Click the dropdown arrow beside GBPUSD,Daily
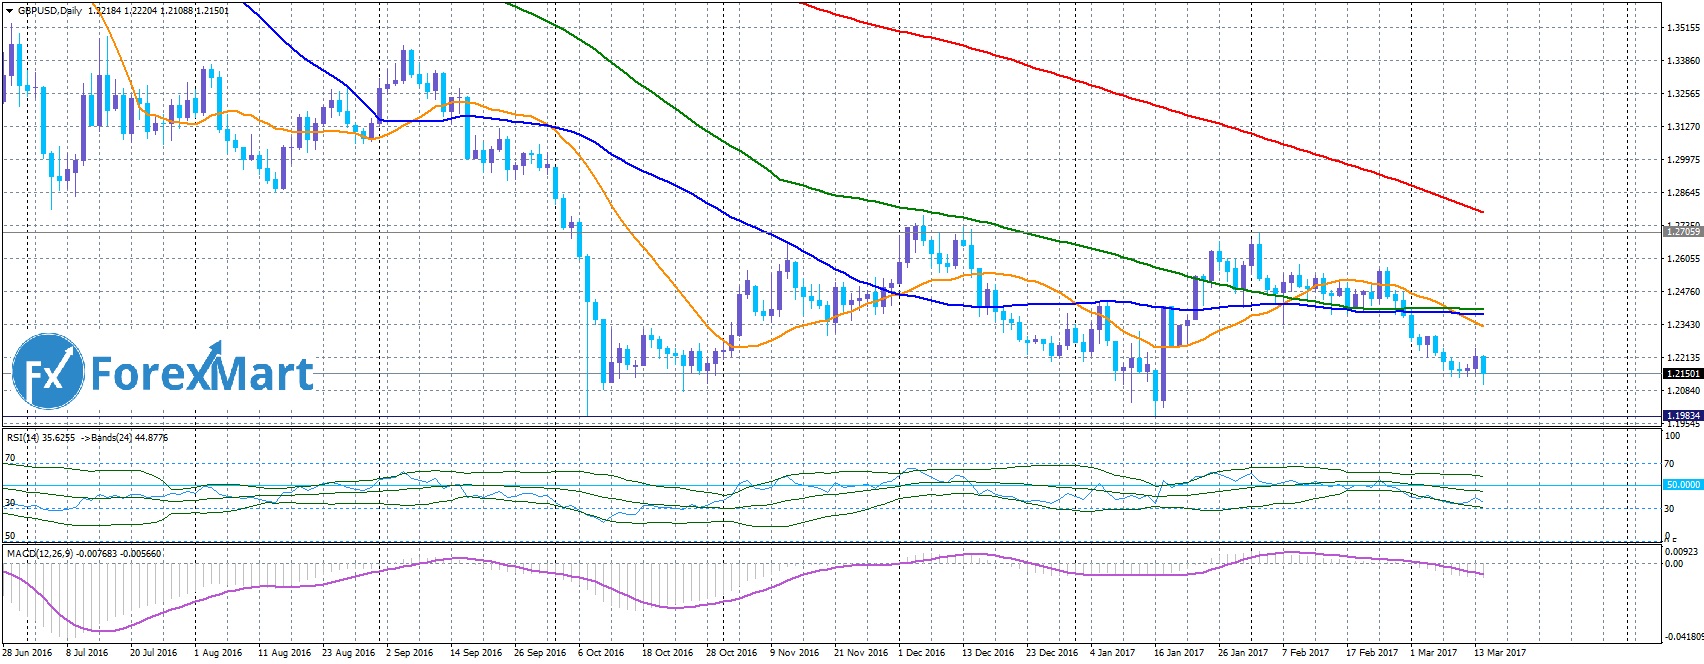Viewport: 1704px width, 664px height. pyautogui.click(x=8, y=11)
